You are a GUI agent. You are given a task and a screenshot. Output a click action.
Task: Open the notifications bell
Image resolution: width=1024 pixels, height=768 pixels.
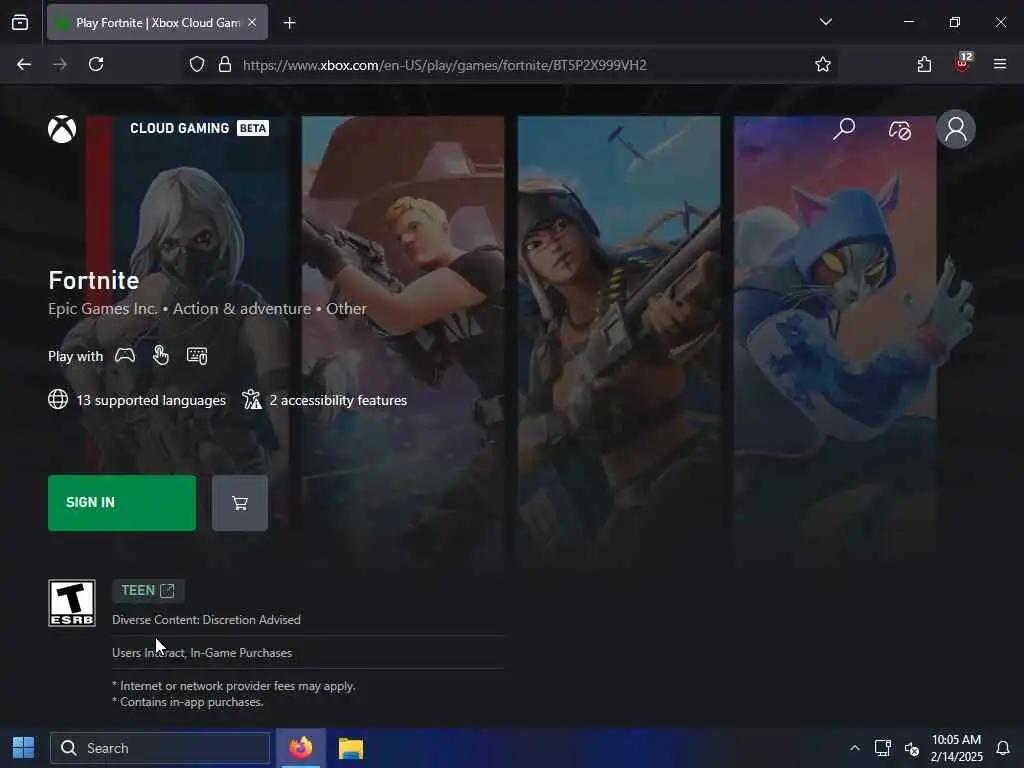click(x=1003, y=748)
